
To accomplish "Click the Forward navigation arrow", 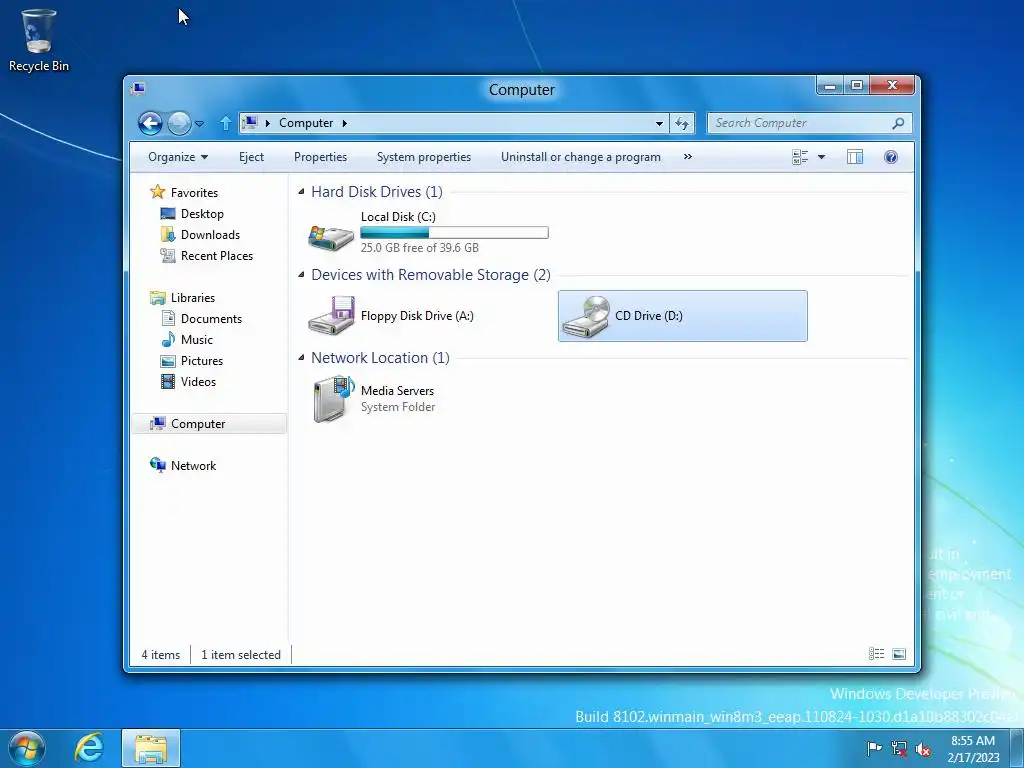I will [179, 123].
